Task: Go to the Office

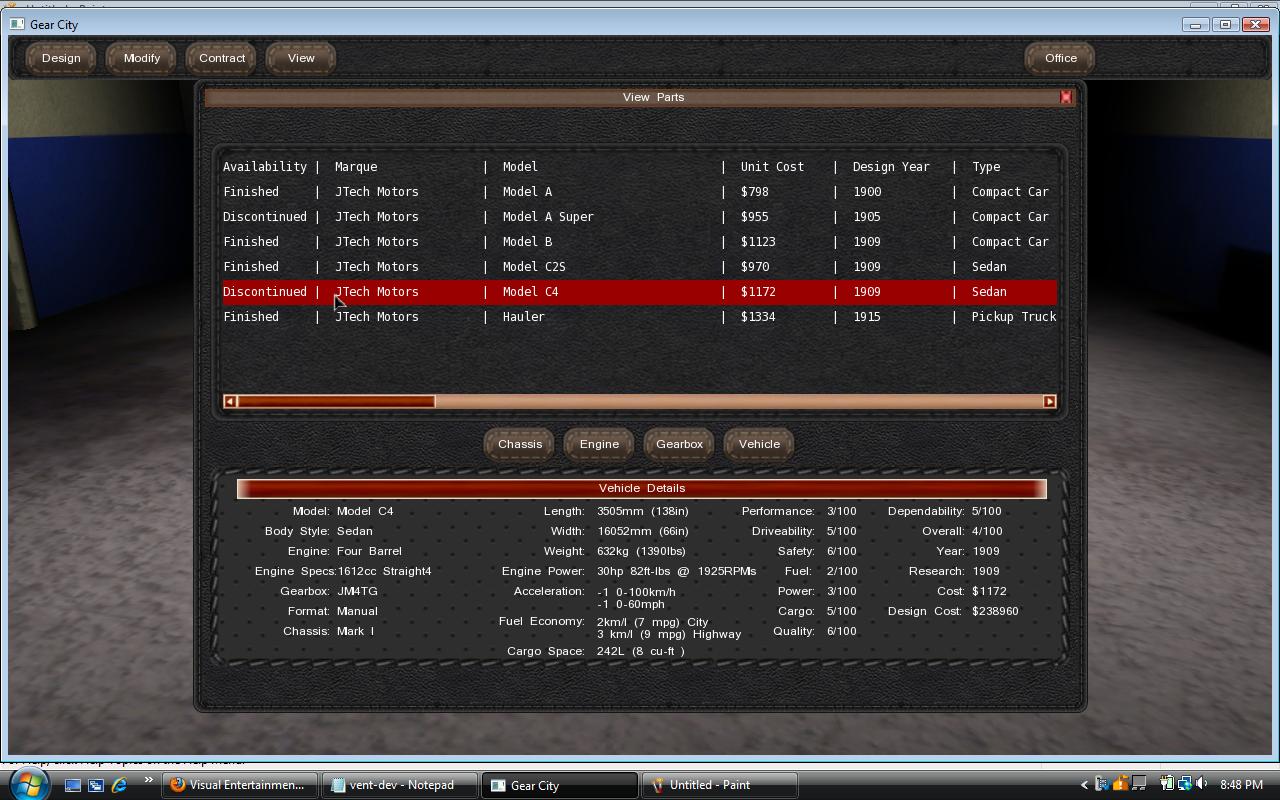Action: click(x=1060, y=58)
